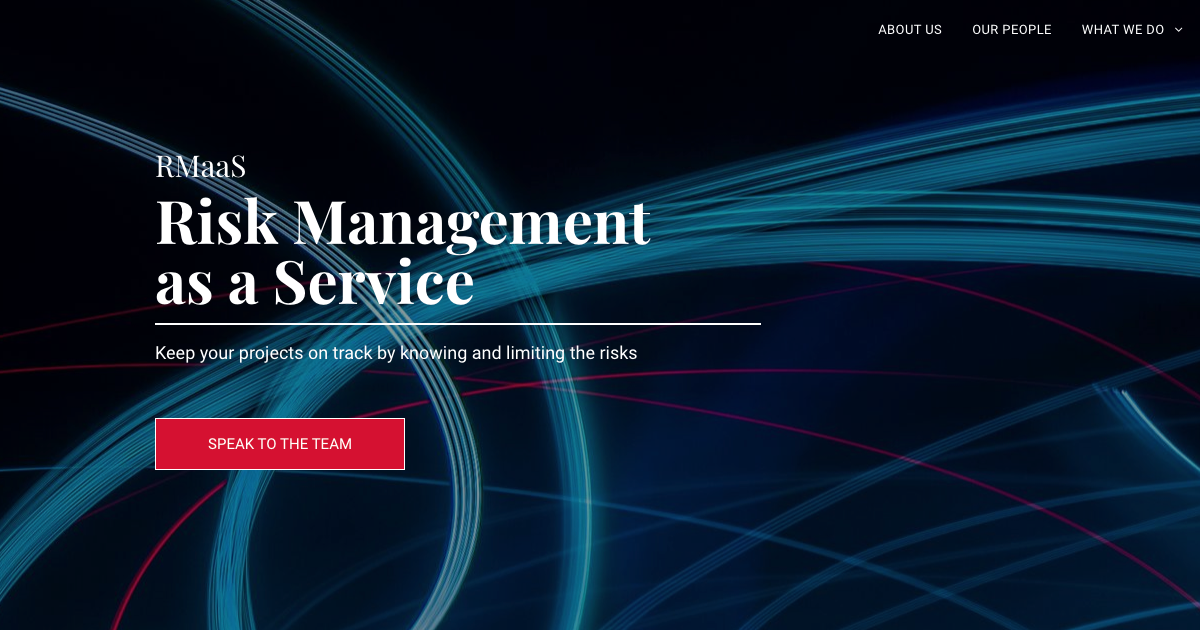Click the dropdown arrow in the navigation bar

1180,30
